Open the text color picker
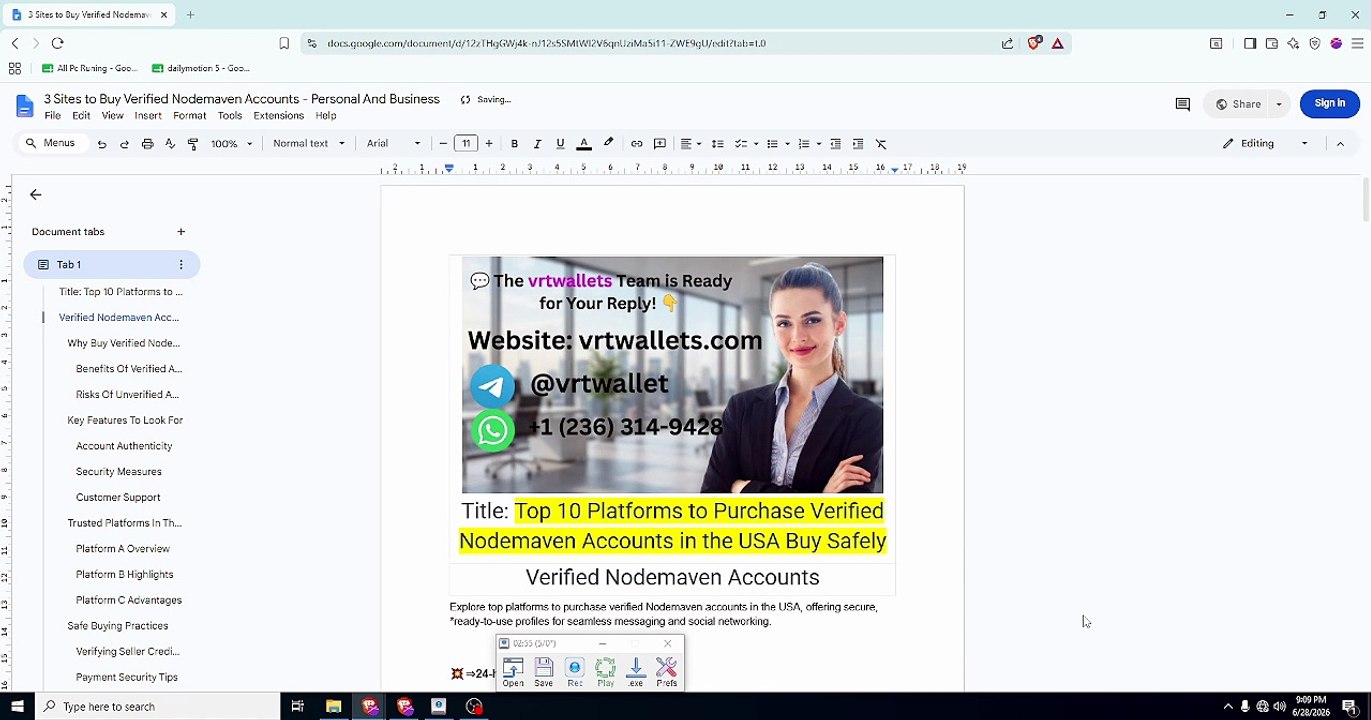Screen dimensions: 1371x720 (584, 144)
